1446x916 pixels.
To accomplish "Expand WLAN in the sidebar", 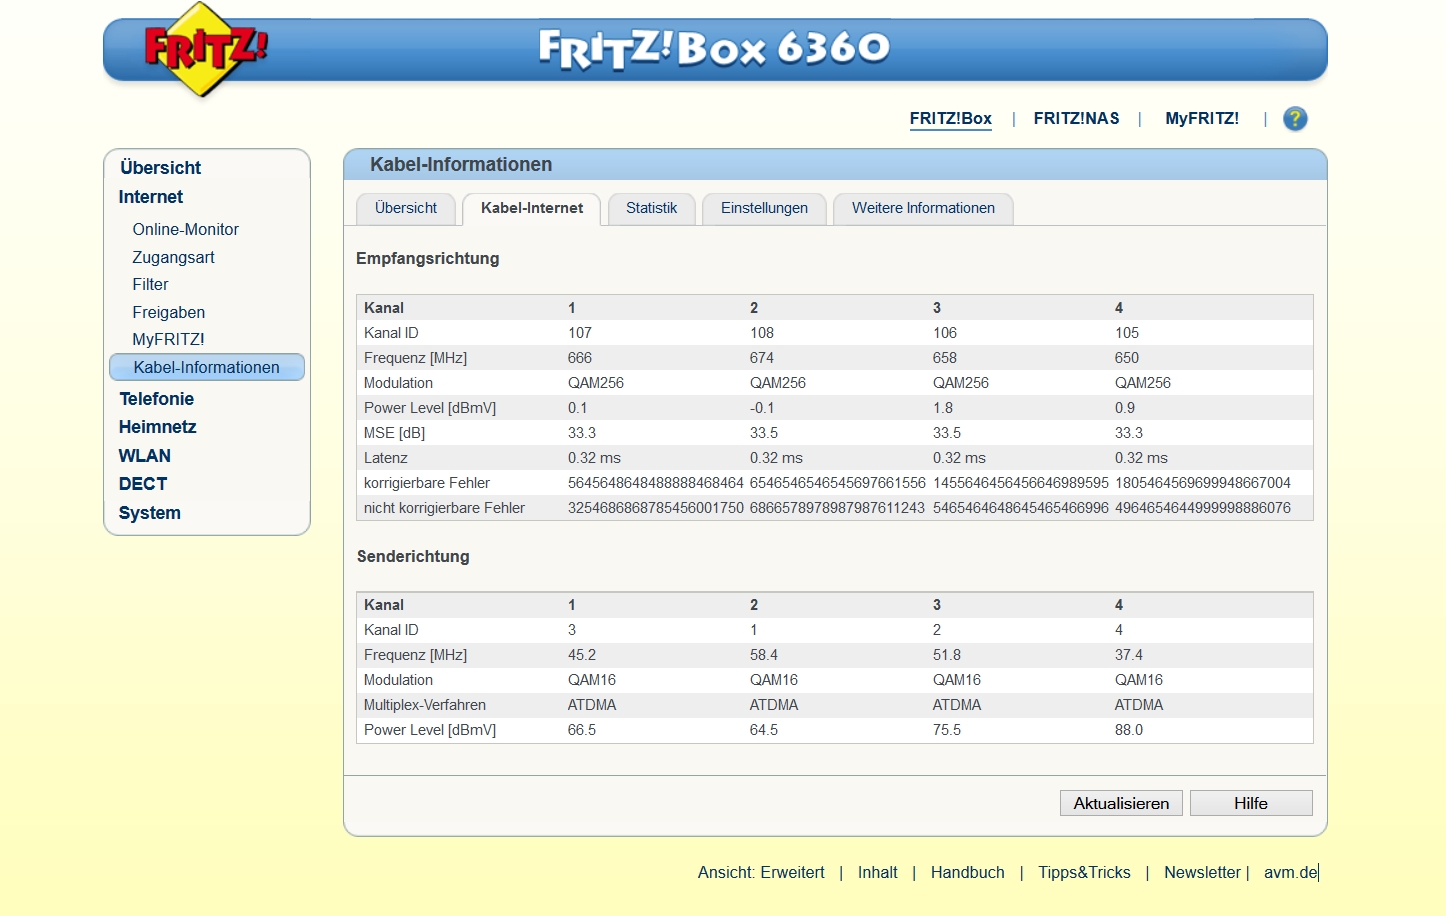I will [x=144, y=456].
